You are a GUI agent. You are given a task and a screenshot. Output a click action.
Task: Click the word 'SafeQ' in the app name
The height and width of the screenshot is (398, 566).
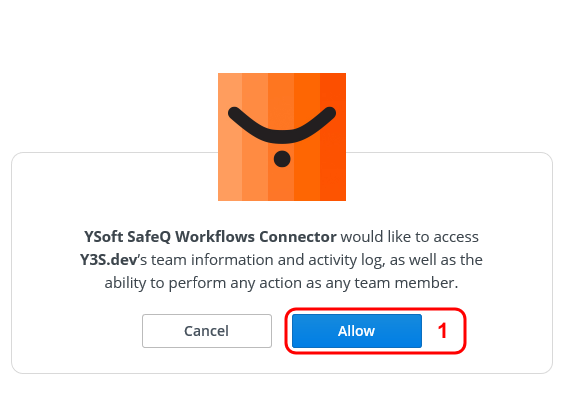[x=149, y=237]
